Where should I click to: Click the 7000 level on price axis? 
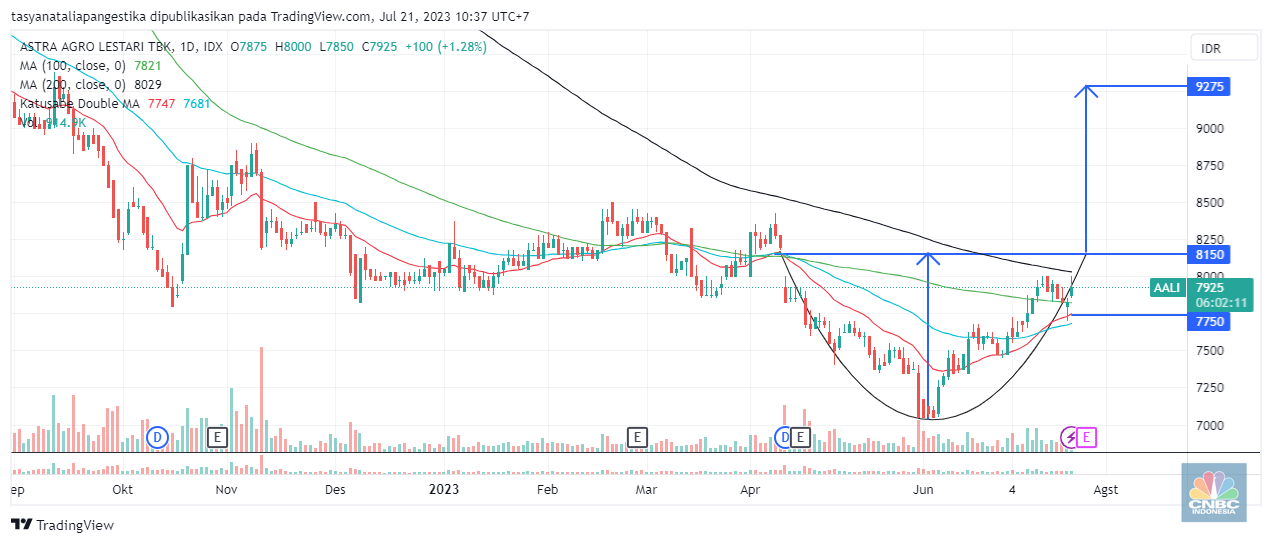[1210, 425]
